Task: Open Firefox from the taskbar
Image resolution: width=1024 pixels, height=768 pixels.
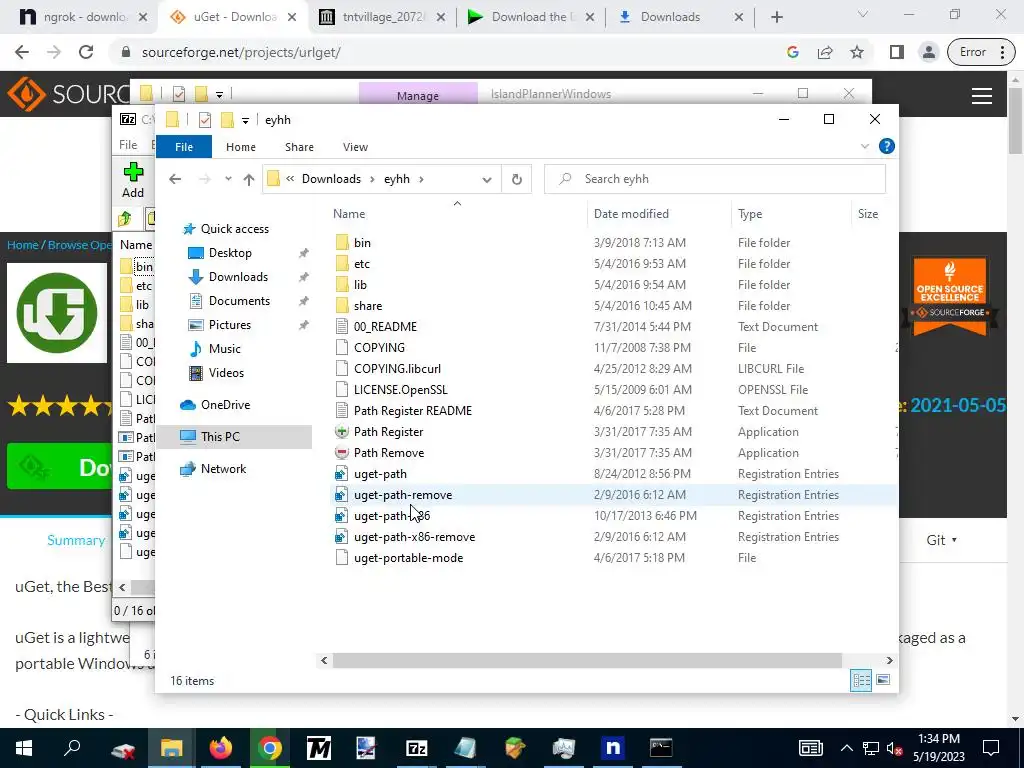Action: (x=221, y=748)
